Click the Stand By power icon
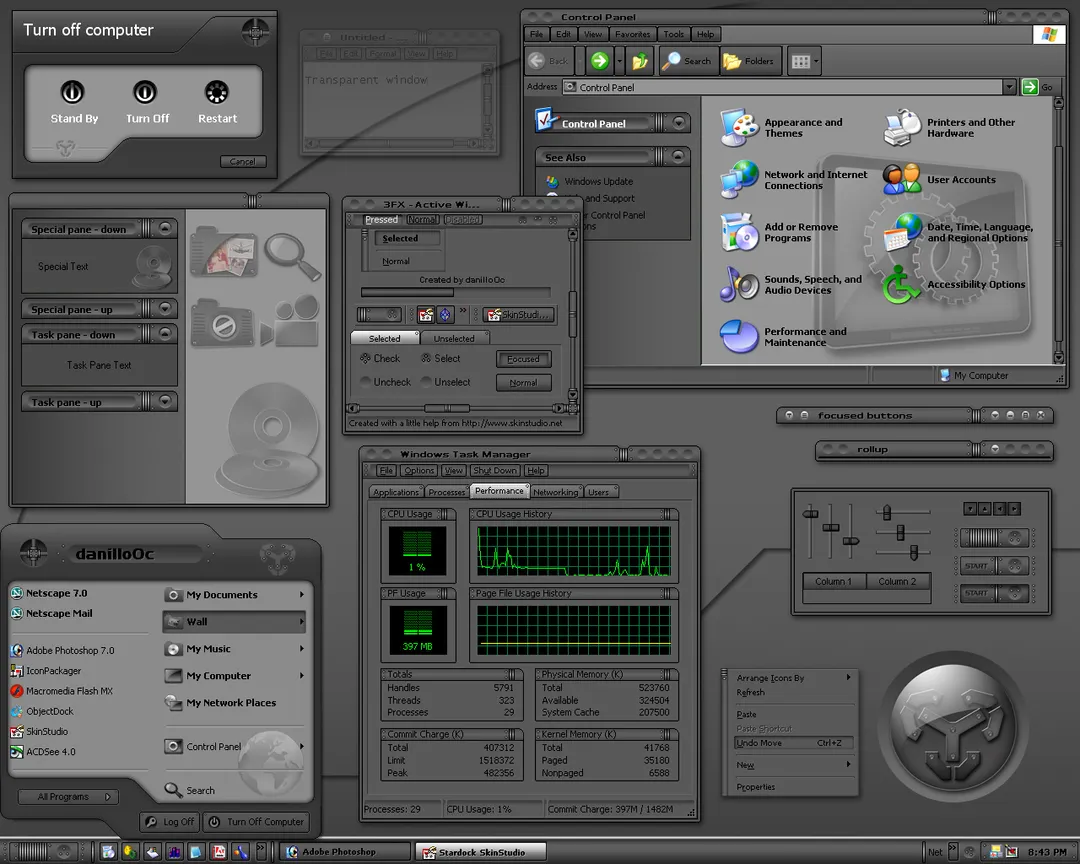This screenshot has height=864, width=1080. coord(72,92)
